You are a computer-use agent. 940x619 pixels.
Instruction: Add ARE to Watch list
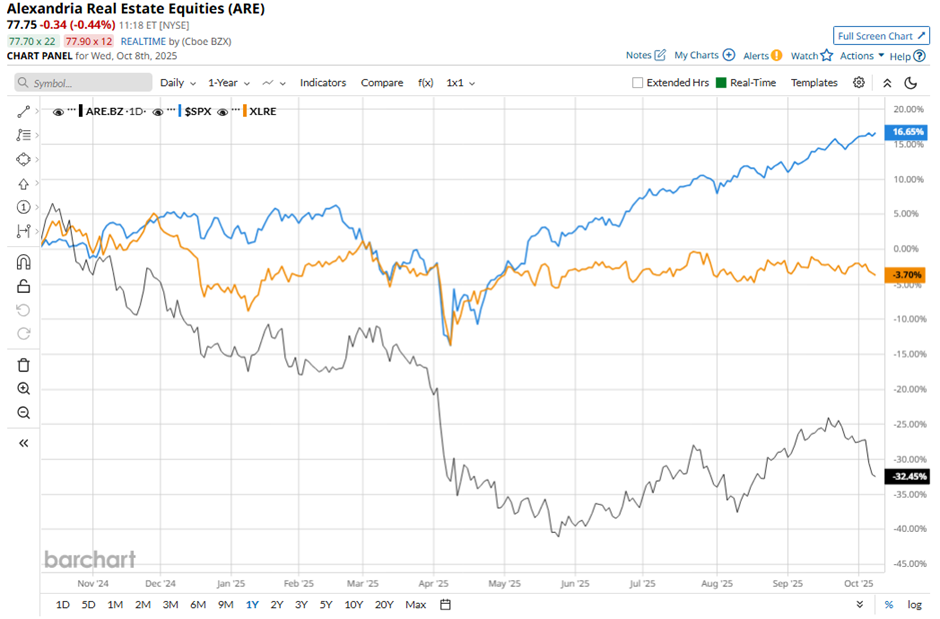[x=812, y=55]
